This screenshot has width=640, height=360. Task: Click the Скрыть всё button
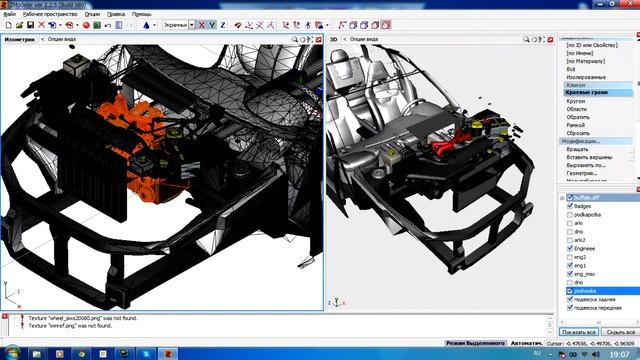[x=620, y=332]
